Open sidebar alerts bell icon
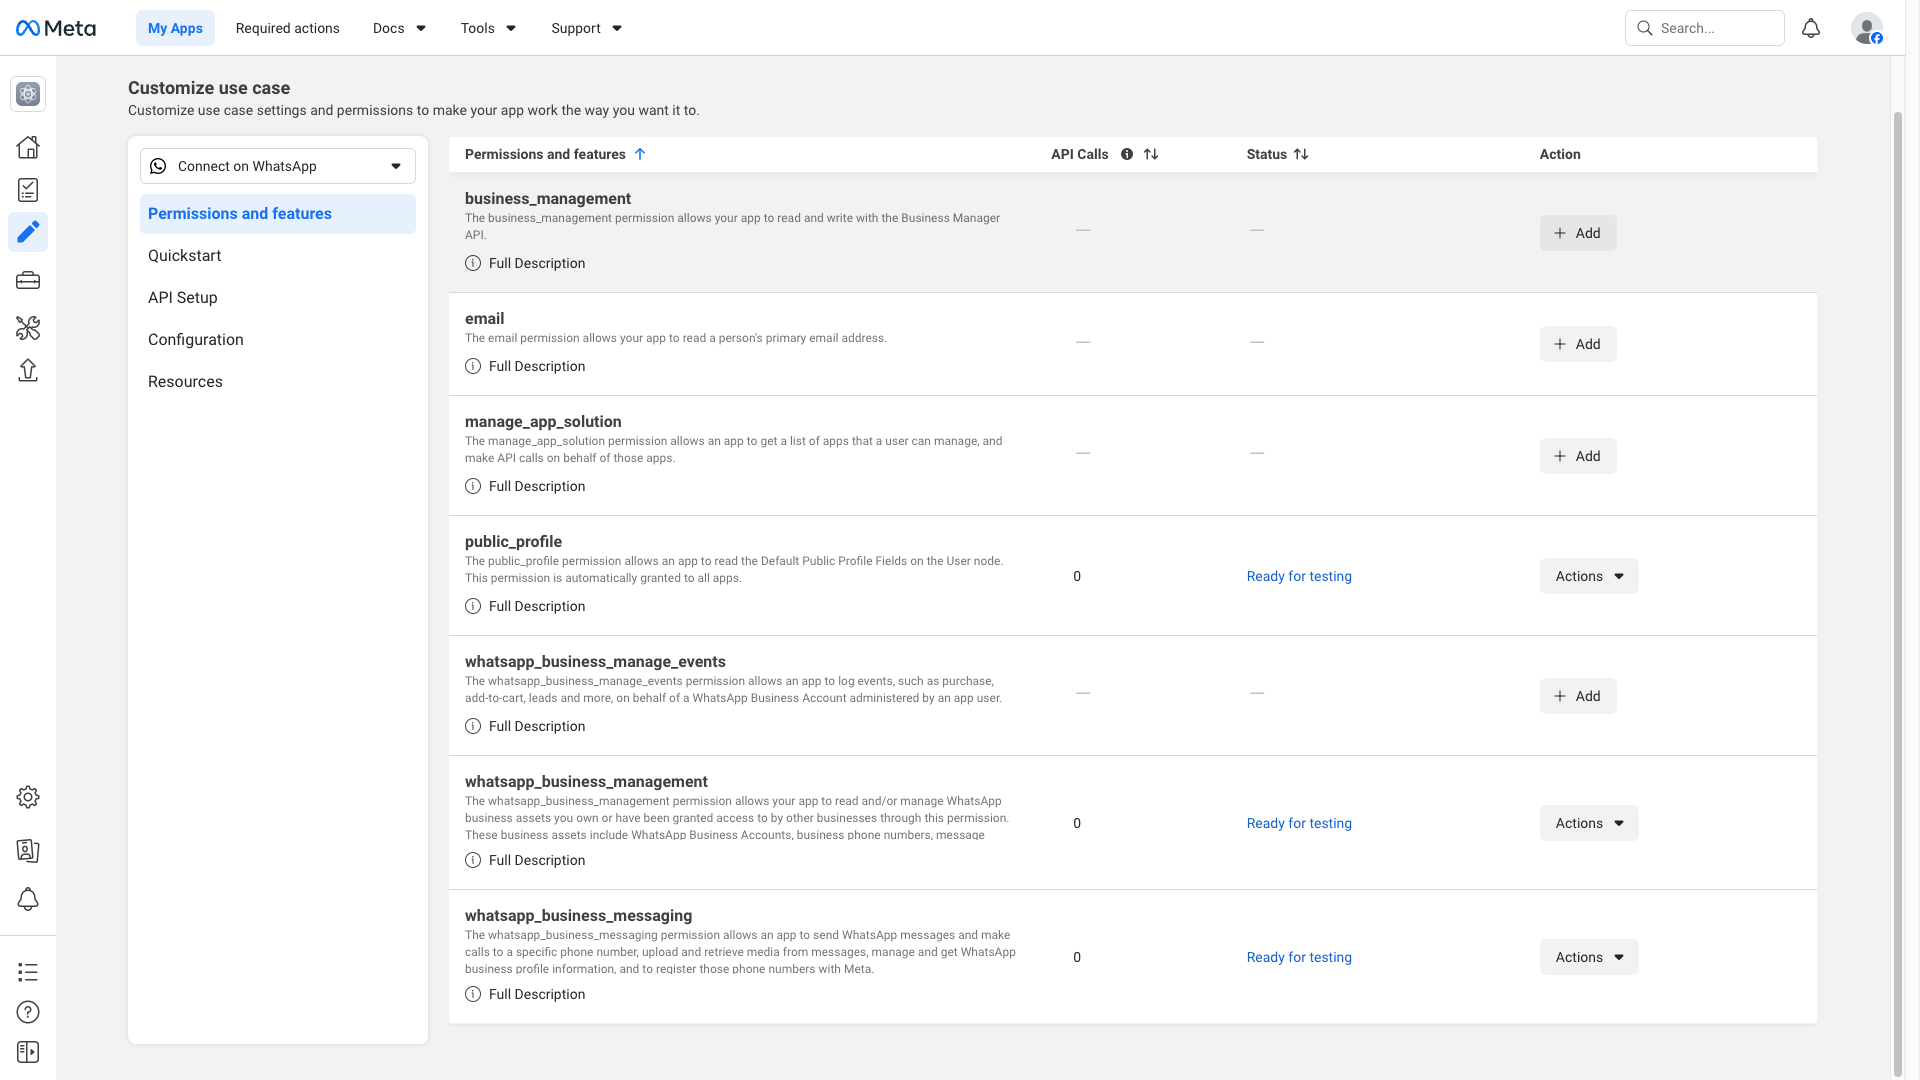 click(28, 900)
